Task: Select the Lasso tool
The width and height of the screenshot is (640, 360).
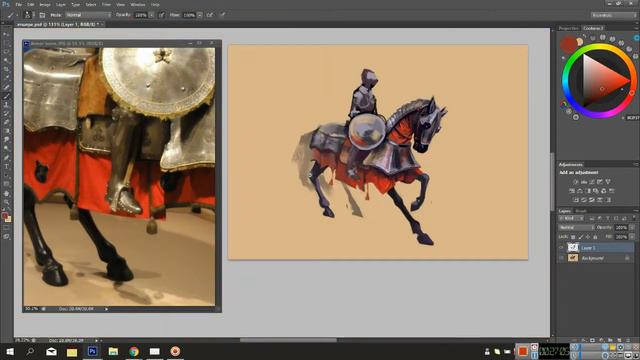Action: click(x=6, y=52)
